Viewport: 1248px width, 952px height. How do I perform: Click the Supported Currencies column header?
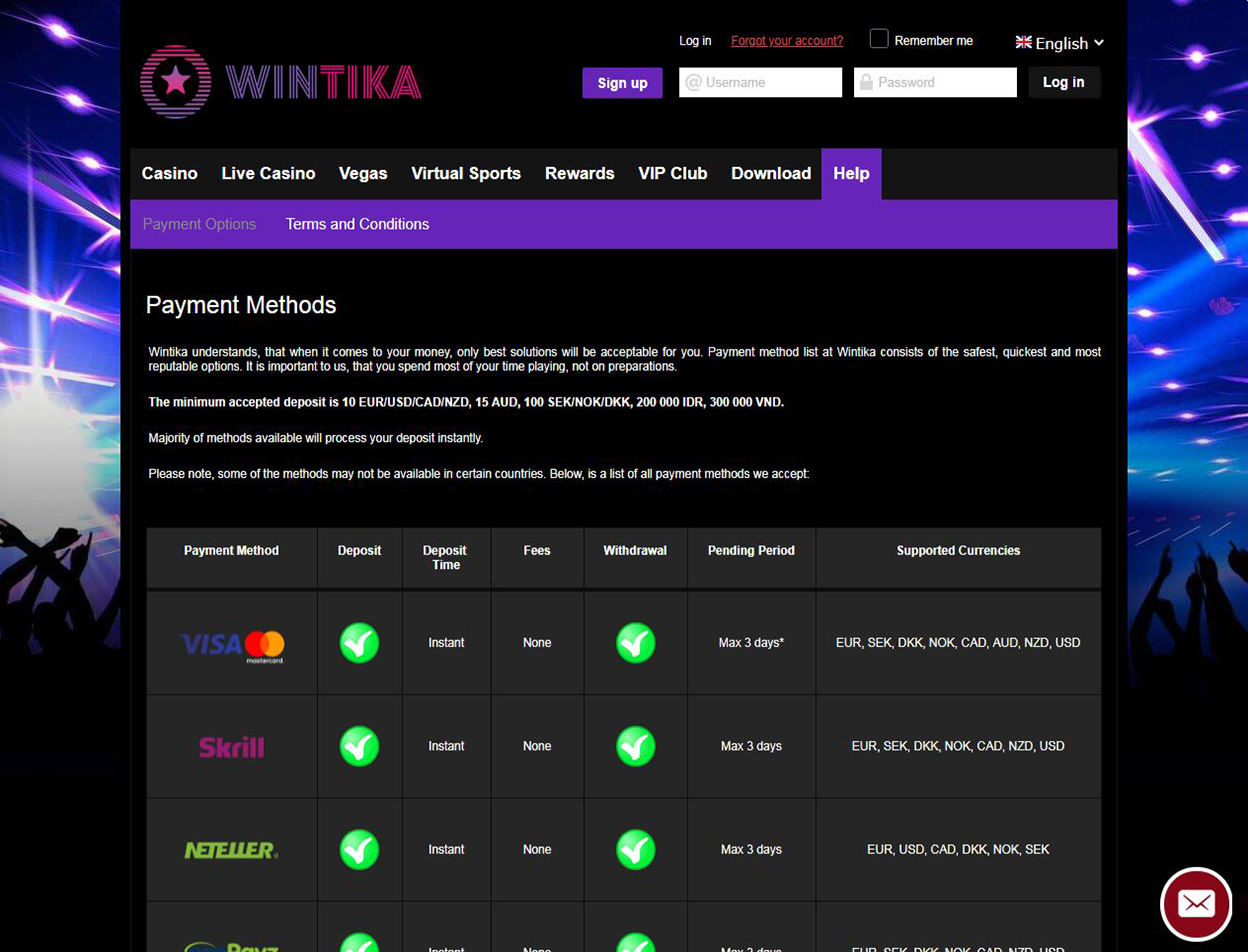coord(958,551)
